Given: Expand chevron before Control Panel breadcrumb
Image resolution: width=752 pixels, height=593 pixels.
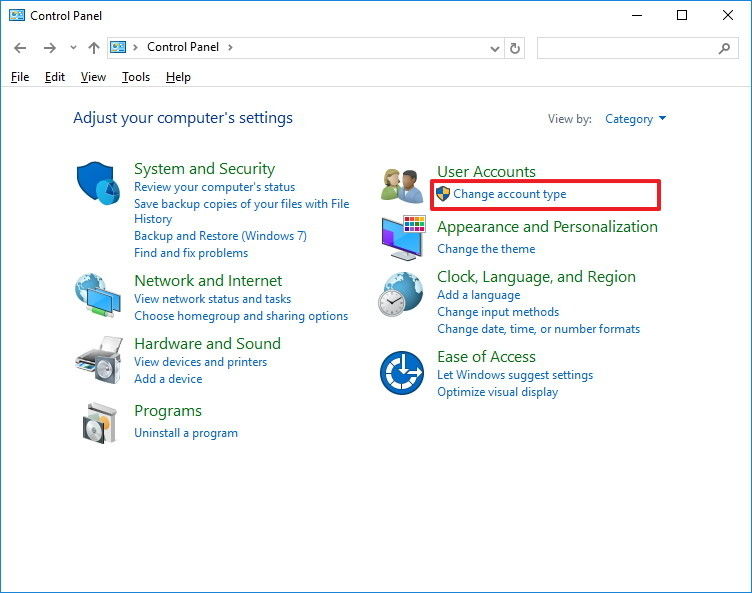Looking at the screenshot, I should pos(136,47).
